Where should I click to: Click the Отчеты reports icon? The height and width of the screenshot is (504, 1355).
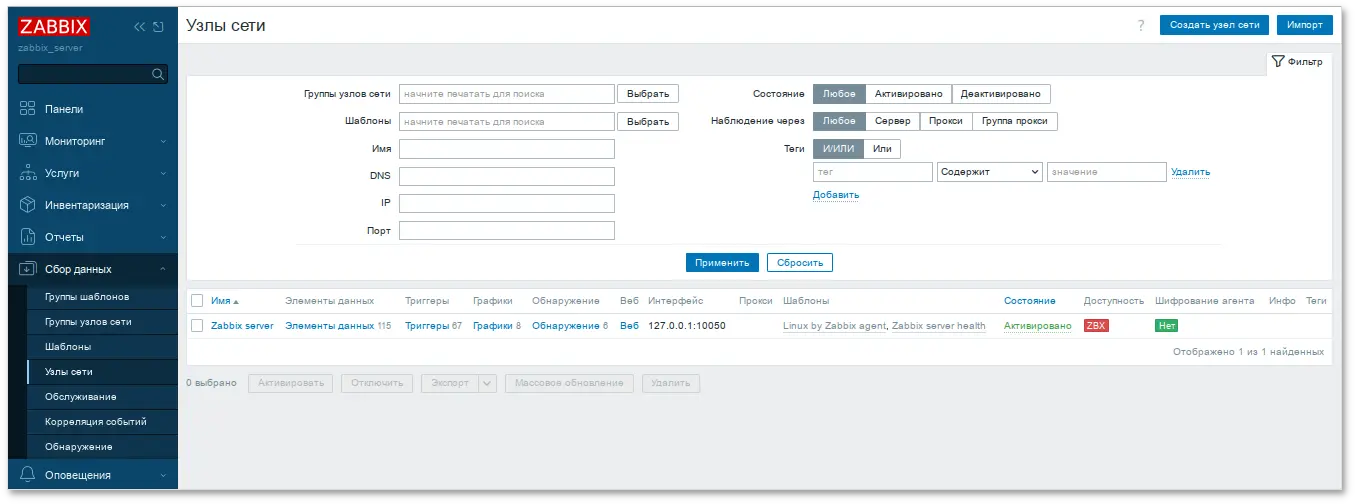(28, 237)
